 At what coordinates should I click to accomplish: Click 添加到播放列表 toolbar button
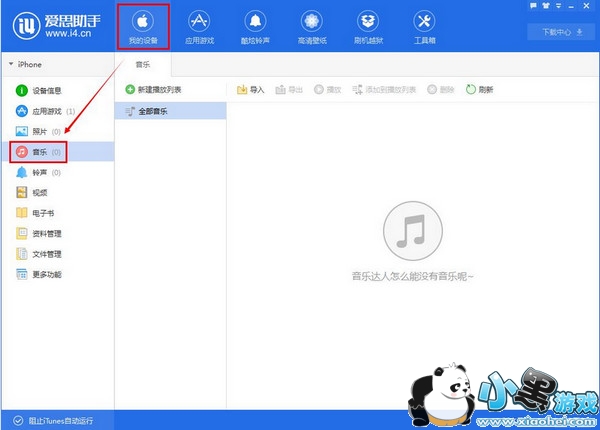384,90
